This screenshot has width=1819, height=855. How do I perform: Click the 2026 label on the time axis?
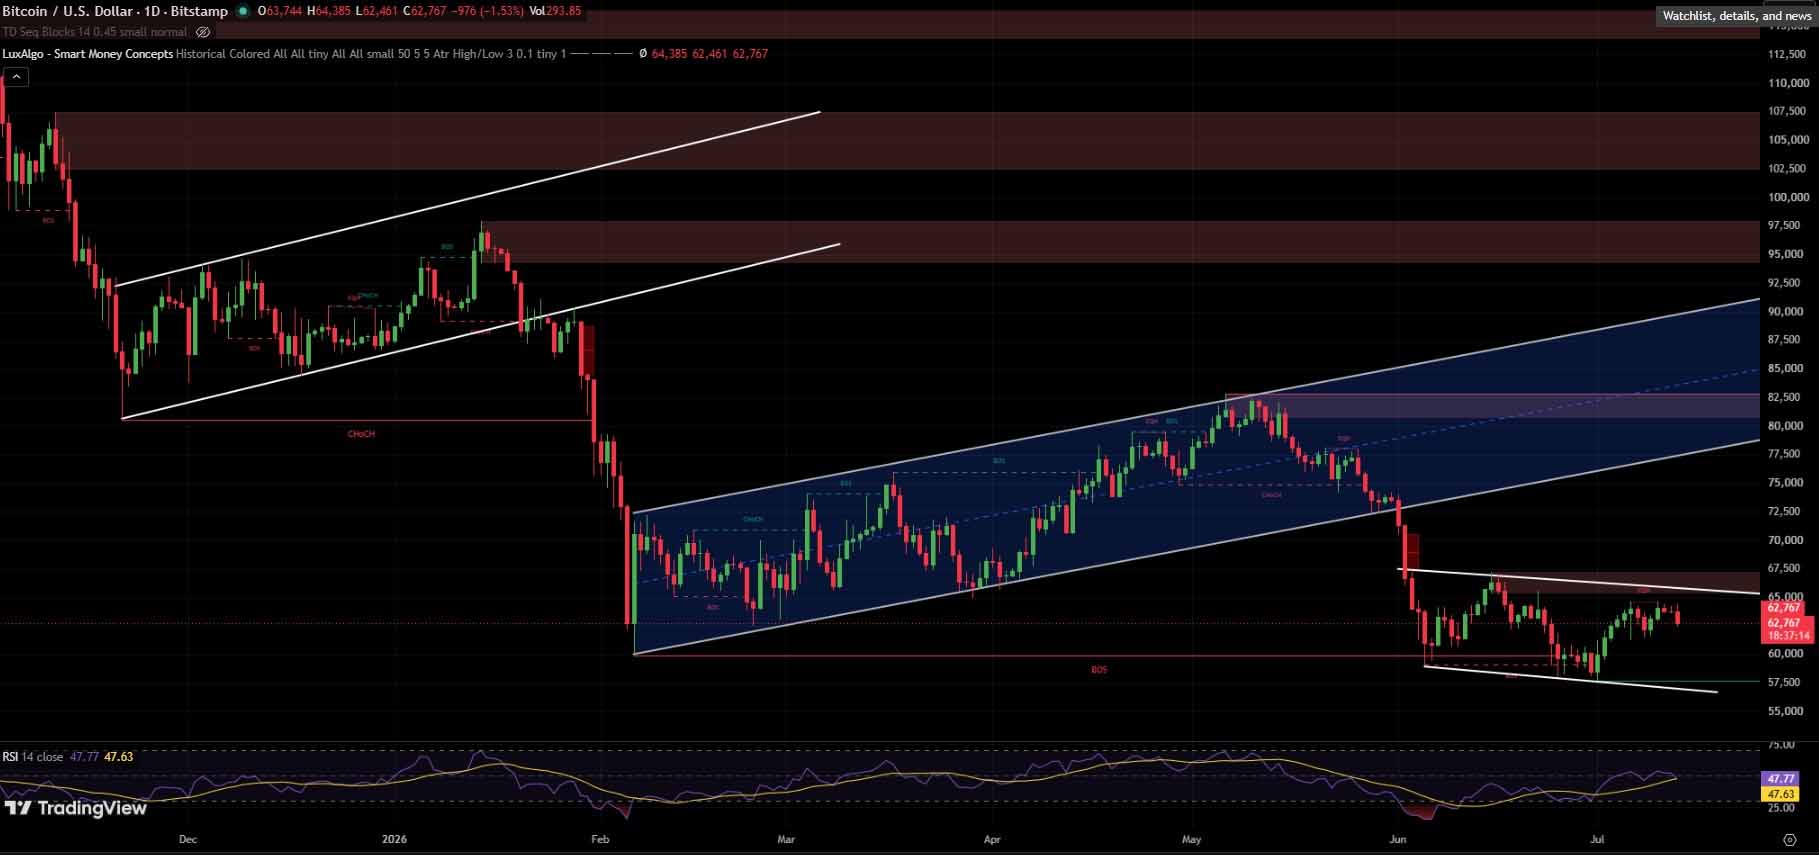click(x=395, y=840)
